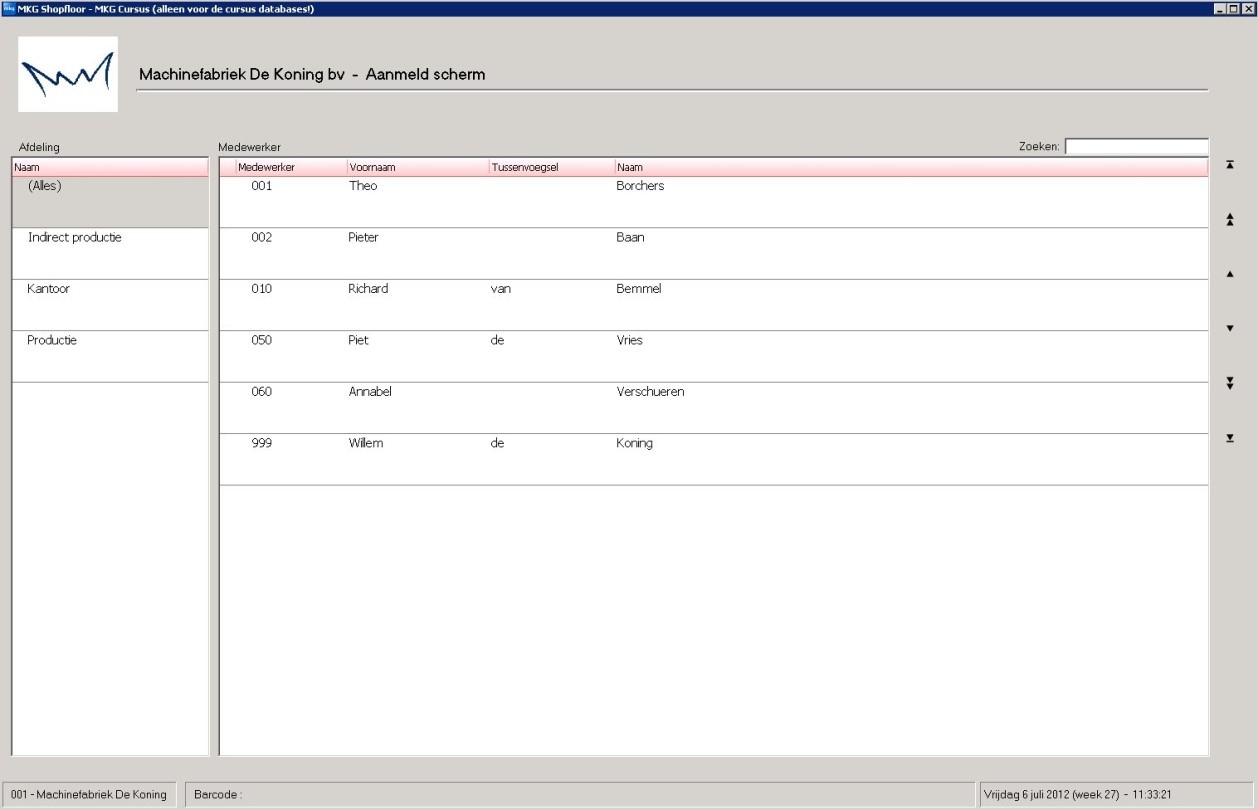Click the company crown logo
This screenshot has width=1258, height=810.
point(68,74)
